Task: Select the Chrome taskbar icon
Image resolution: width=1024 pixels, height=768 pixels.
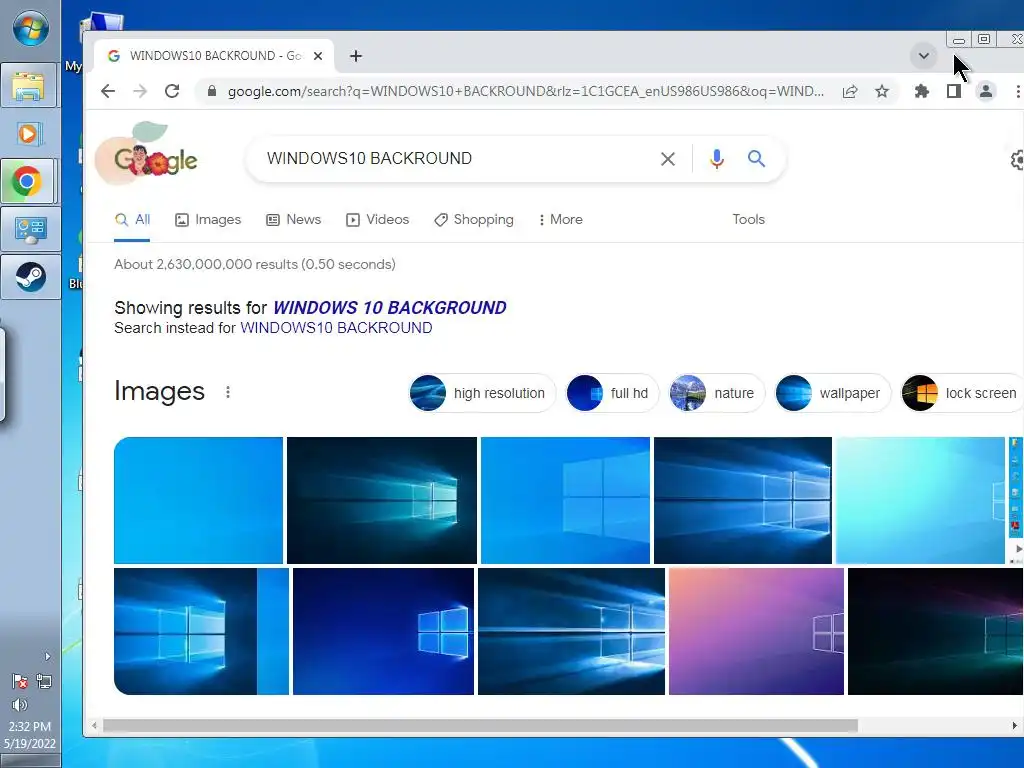Action: click(x=29, y=182)
